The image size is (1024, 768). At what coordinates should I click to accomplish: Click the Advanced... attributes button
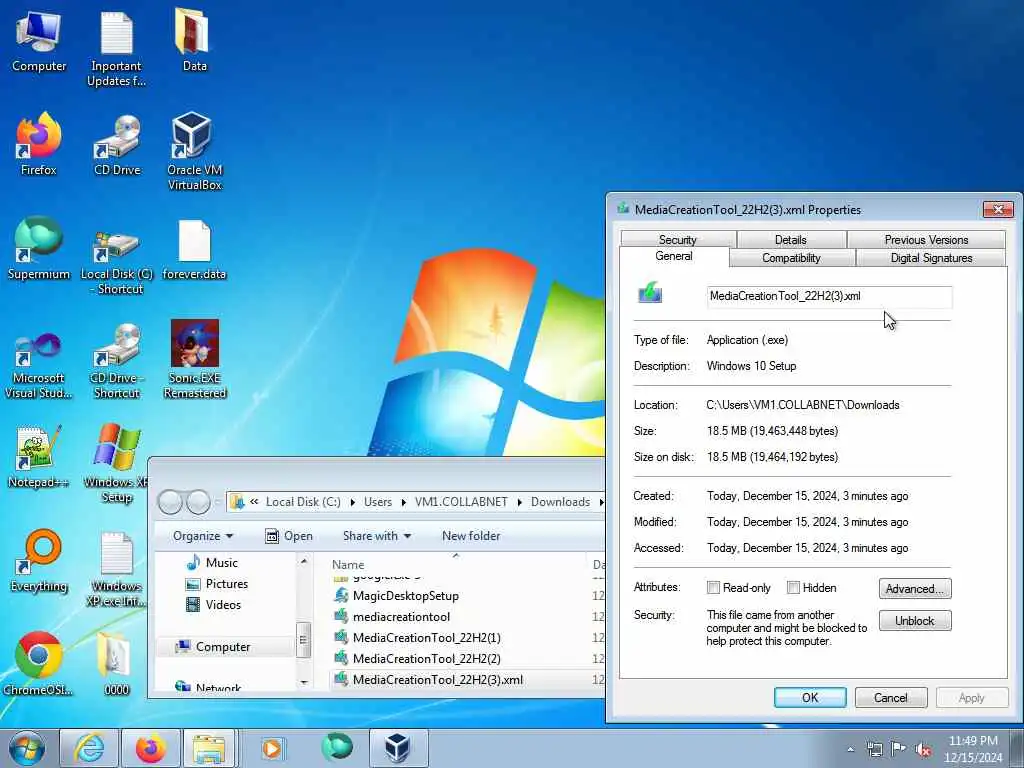point(915,588)
